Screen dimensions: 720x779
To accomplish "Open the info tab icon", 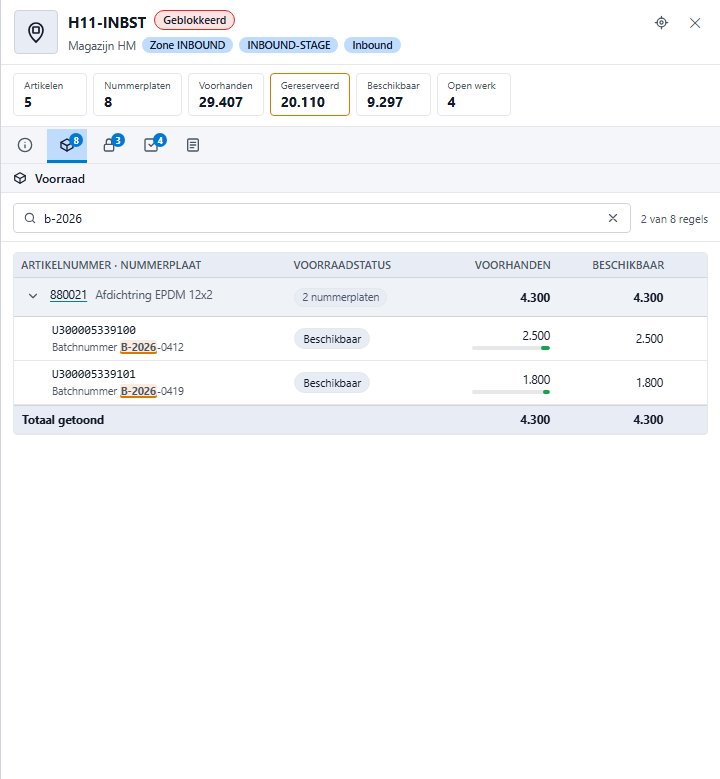I will point(25,145).
